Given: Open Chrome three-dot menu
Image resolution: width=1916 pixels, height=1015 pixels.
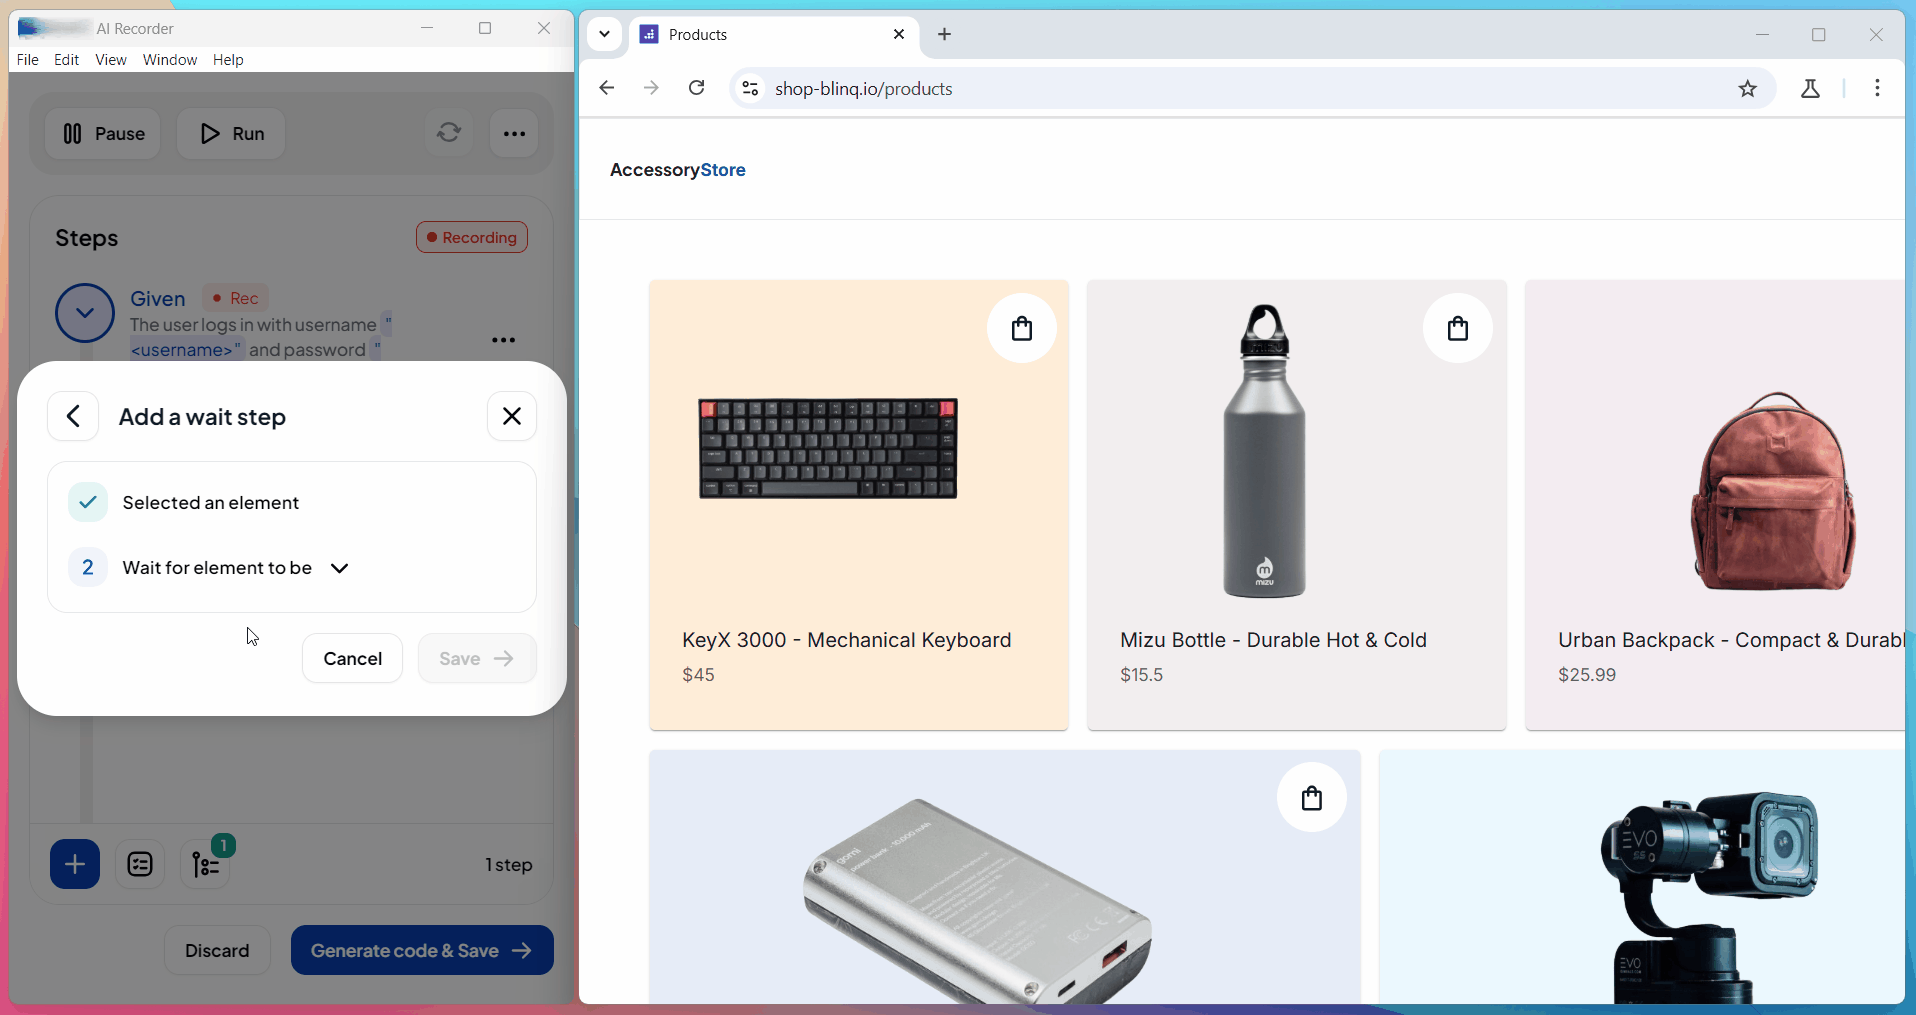Looking at the screenshot, I should pos(1877,88).
